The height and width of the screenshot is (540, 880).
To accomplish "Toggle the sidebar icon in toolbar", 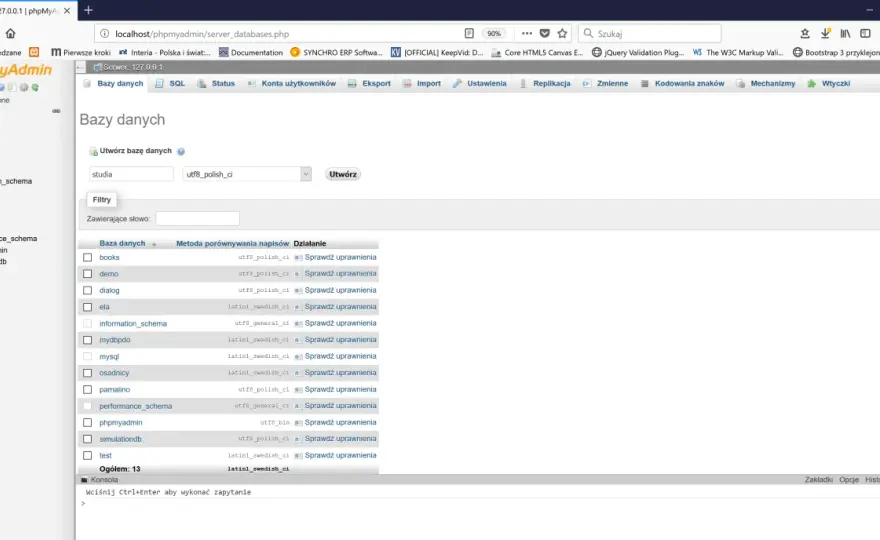I will [865, 34].
